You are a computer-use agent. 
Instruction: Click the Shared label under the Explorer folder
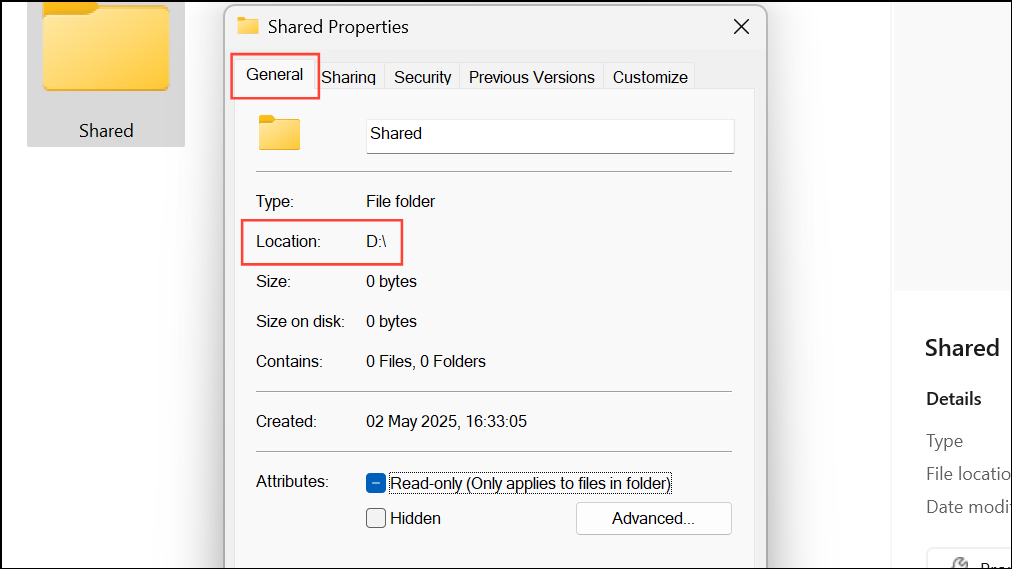(106, 131)
